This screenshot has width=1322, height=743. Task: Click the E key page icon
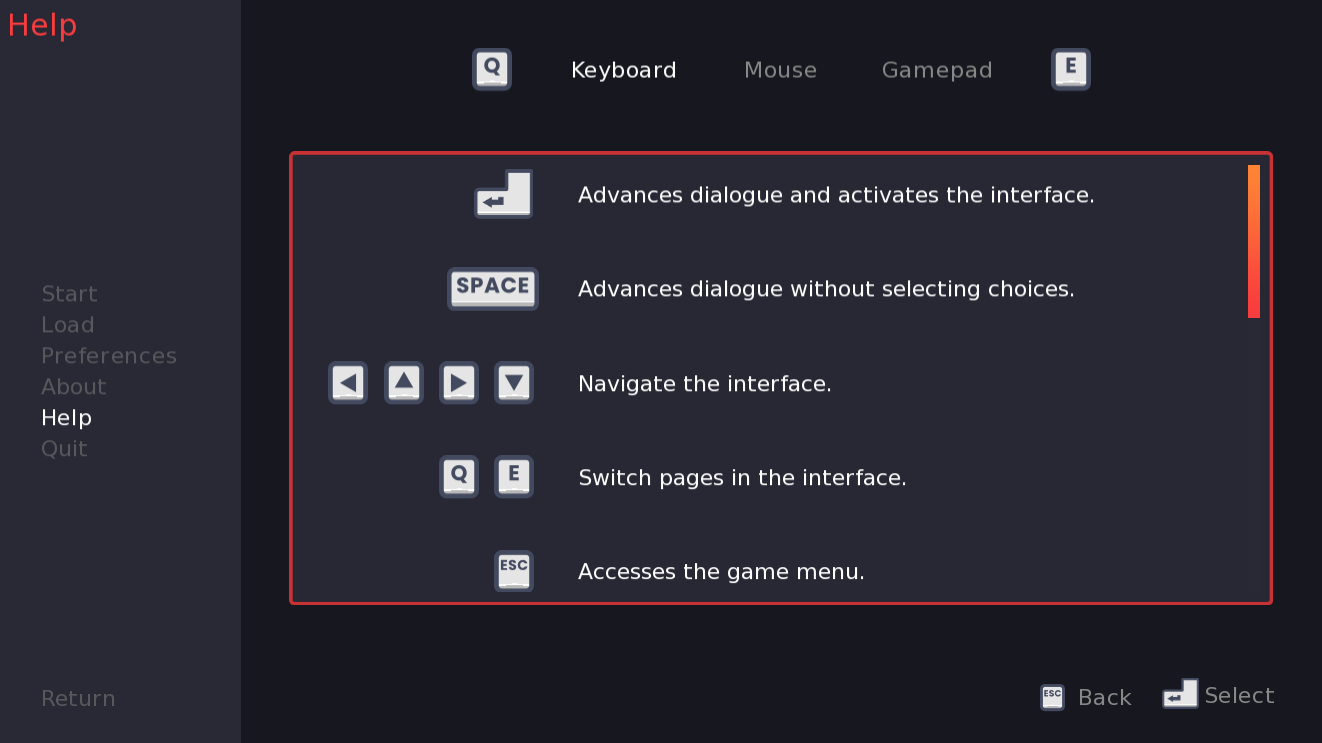1070,69
